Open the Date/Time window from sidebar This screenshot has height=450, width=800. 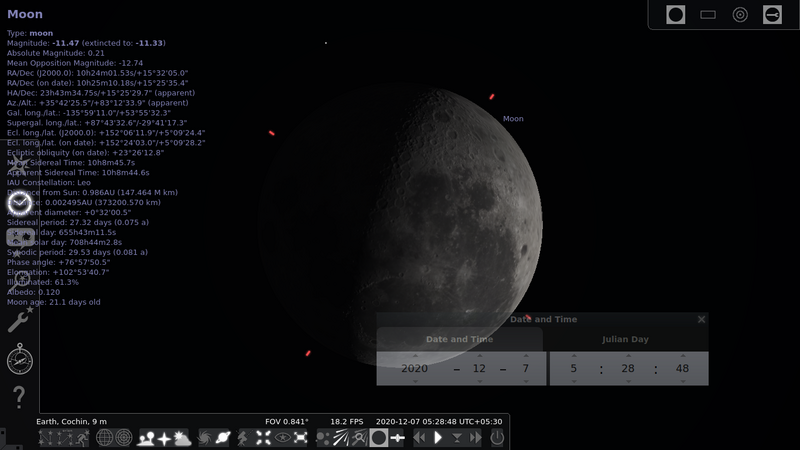20,203
